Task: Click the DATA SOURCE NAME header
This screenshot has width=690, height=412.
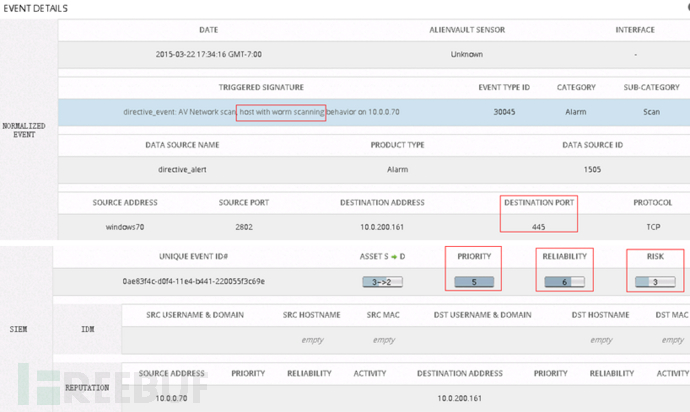Action: (182, 145)
